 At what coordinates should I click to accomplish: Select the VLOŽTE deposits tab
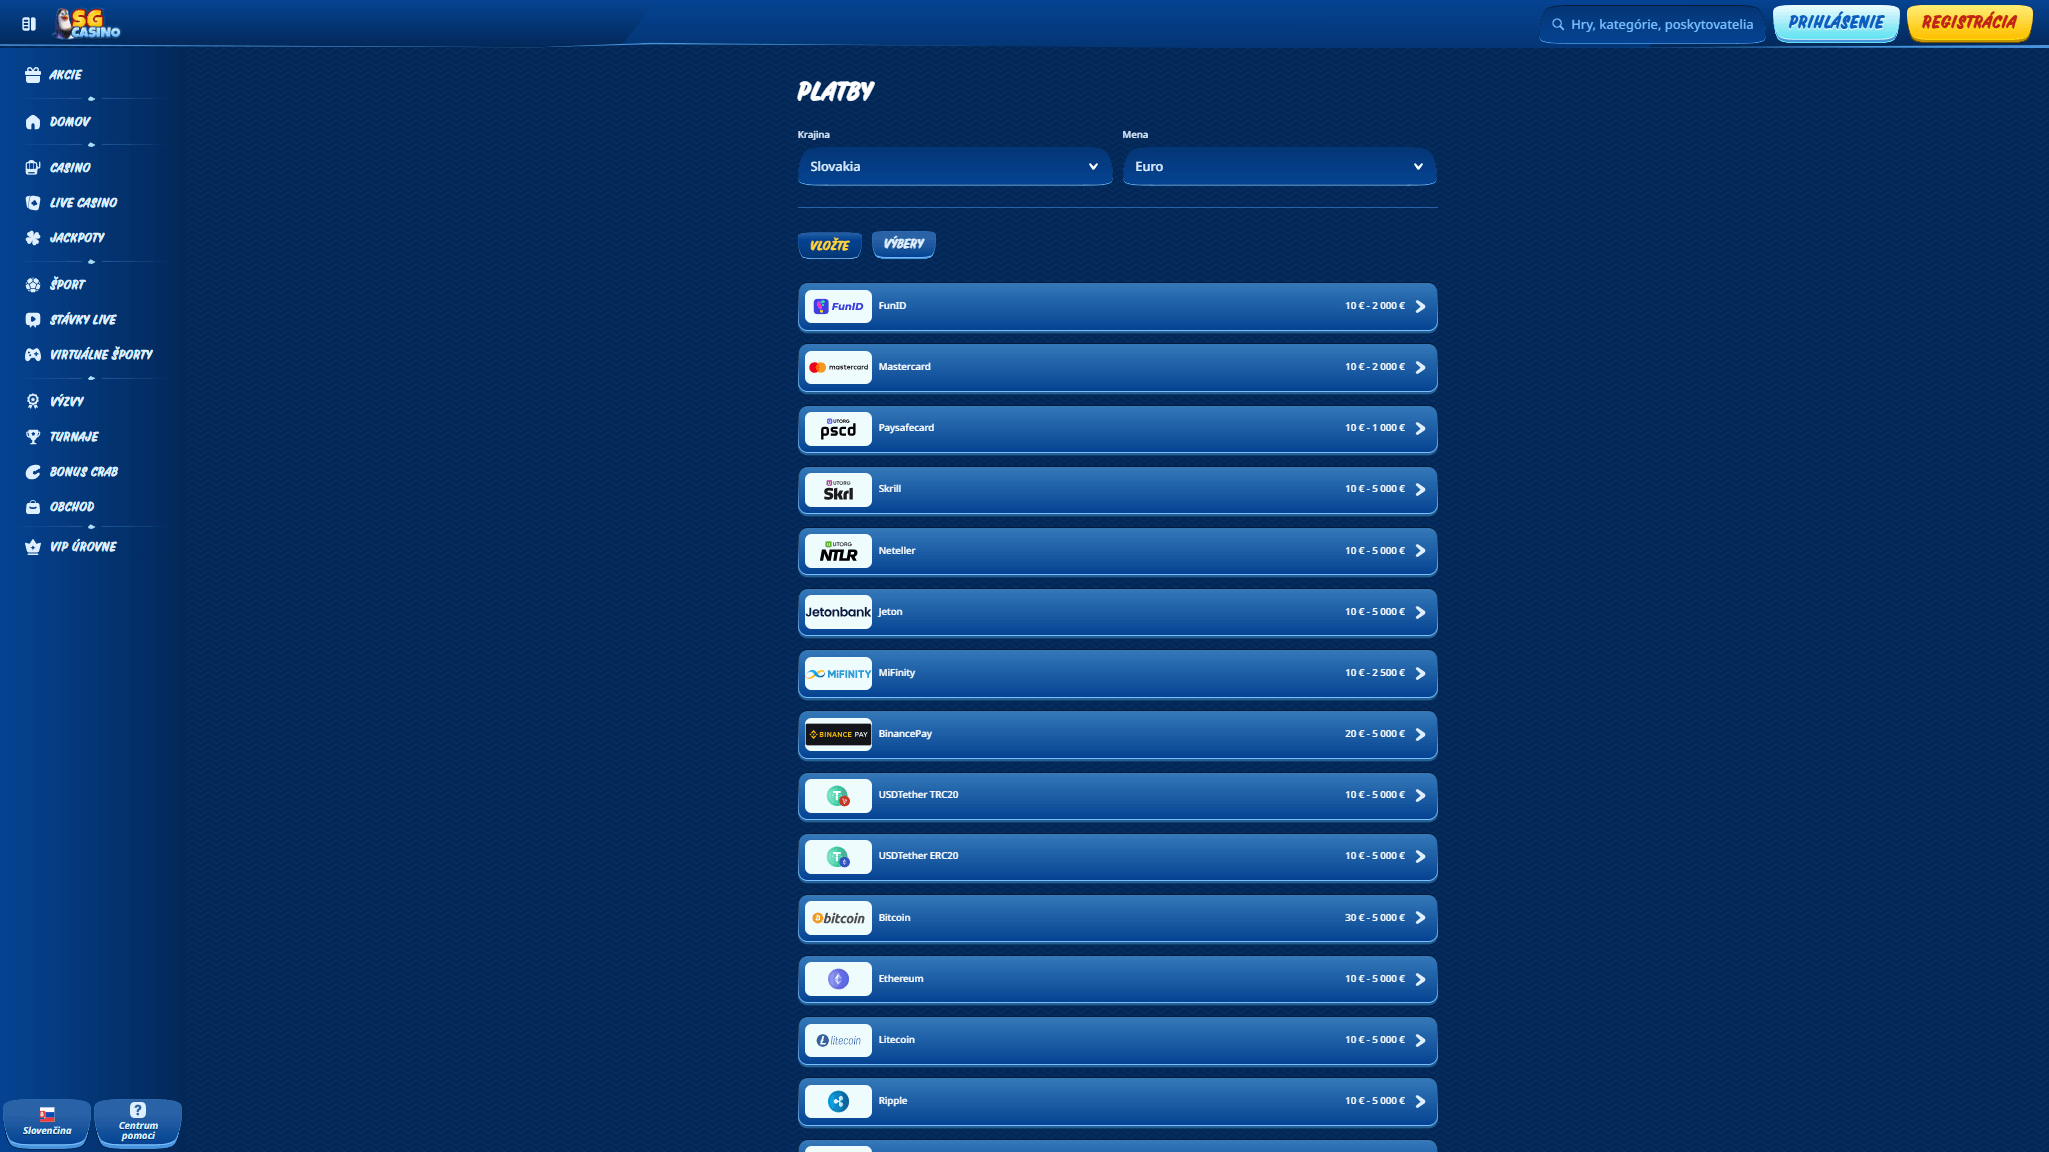tap(830, 243)
